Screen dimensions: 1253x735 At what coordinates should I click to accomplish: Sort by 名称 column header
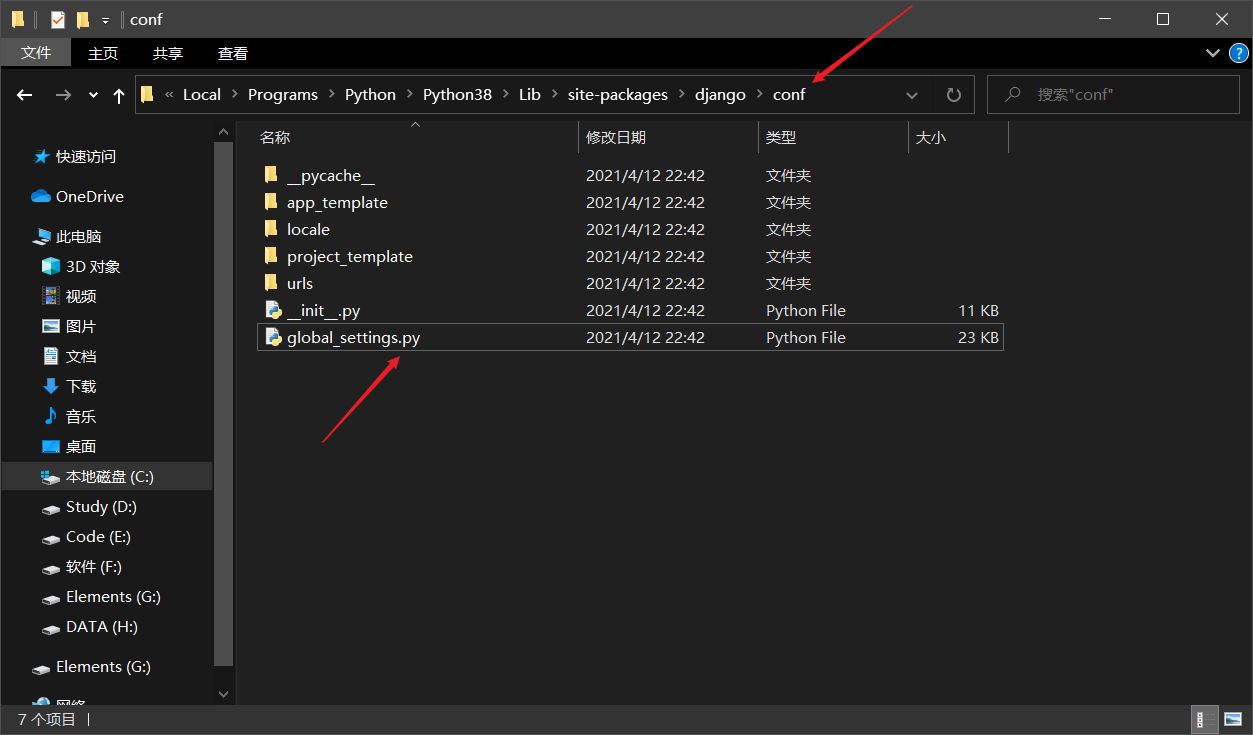tap(275, 138)
